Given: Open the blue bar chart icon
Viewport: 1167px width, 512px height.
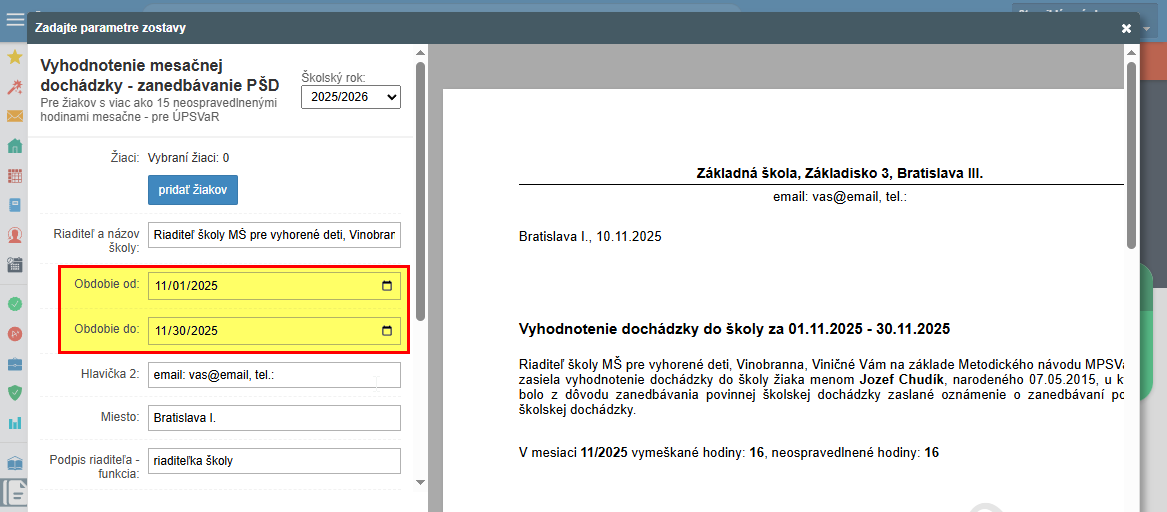Looking at the screenshot, I should [x=15, y=423].
